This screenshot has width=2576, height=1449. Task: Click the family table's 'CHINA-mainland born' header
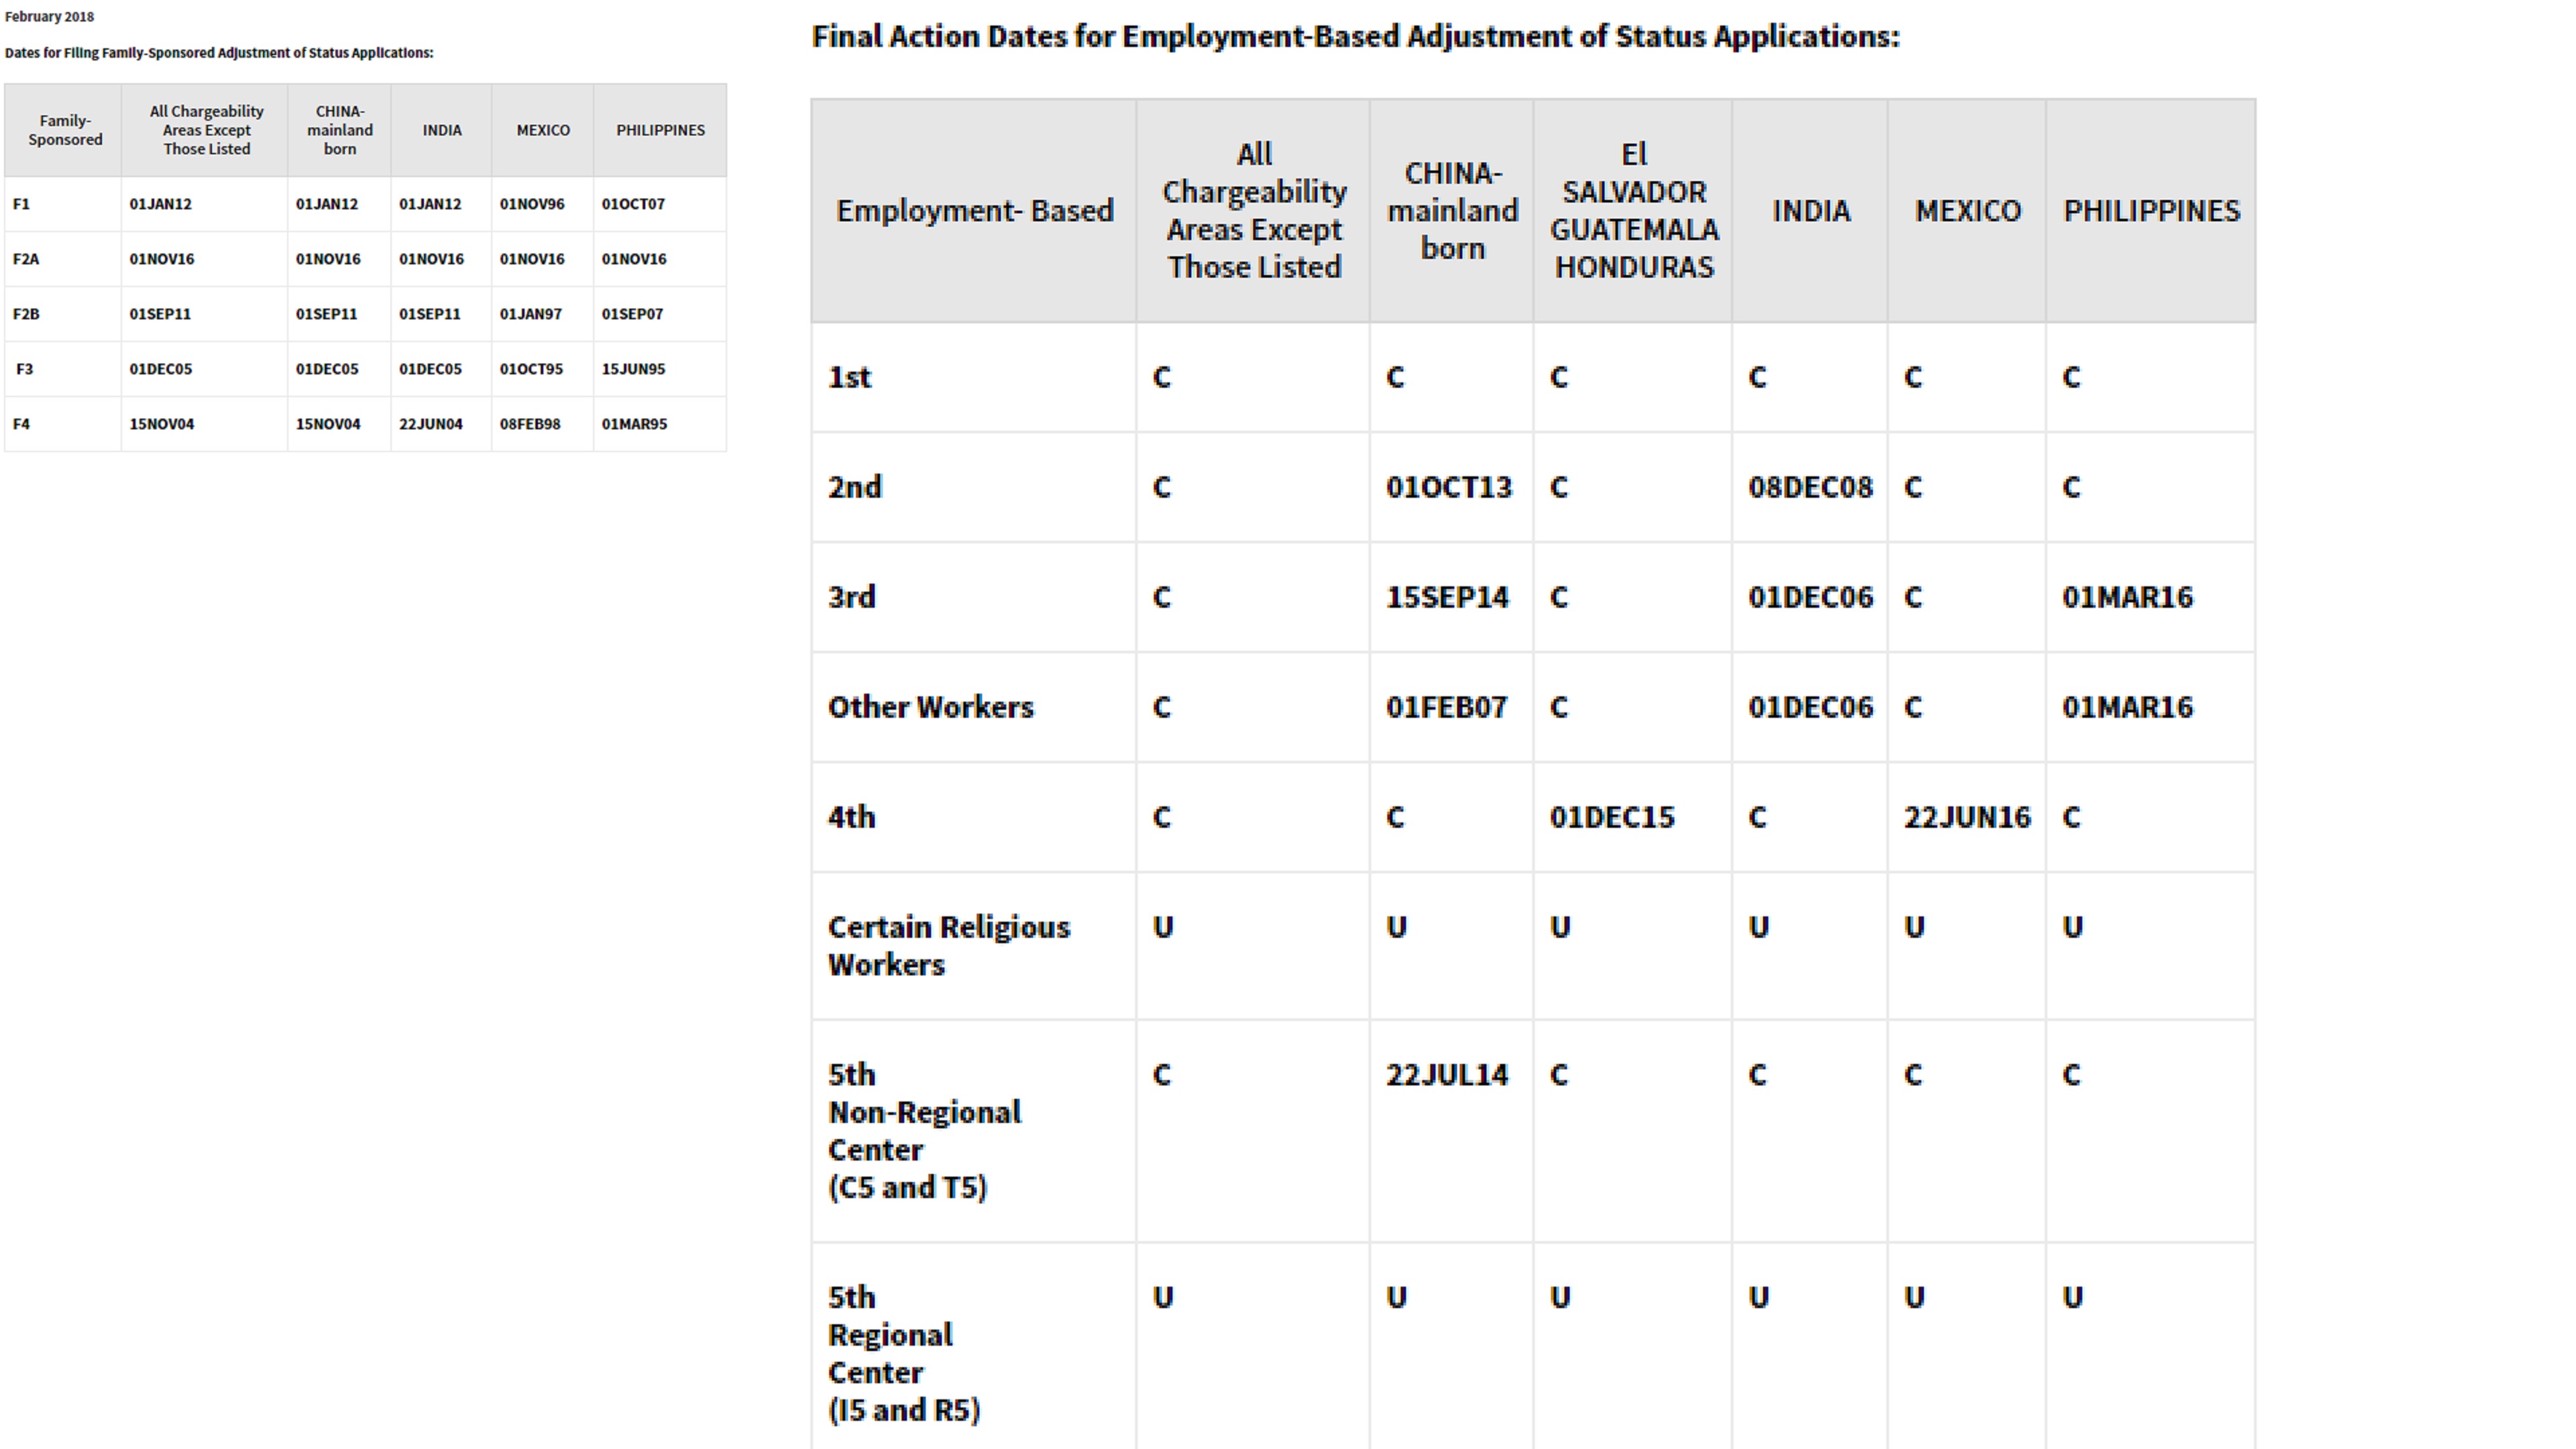(339, 130)
